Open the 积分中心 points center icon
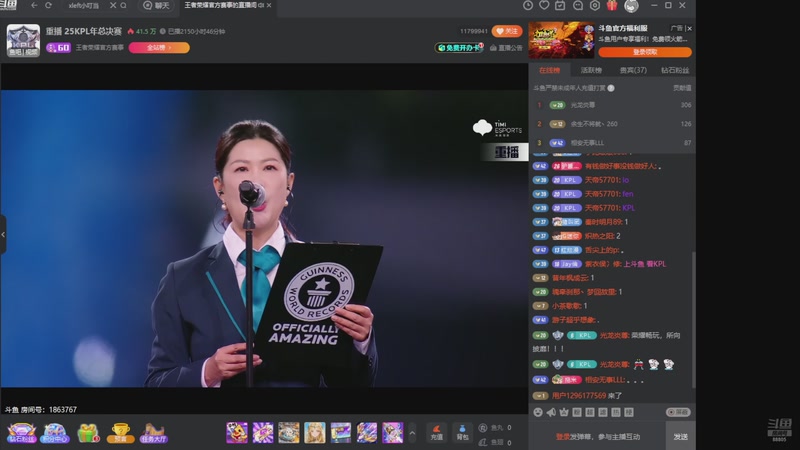 coord(55,433)
